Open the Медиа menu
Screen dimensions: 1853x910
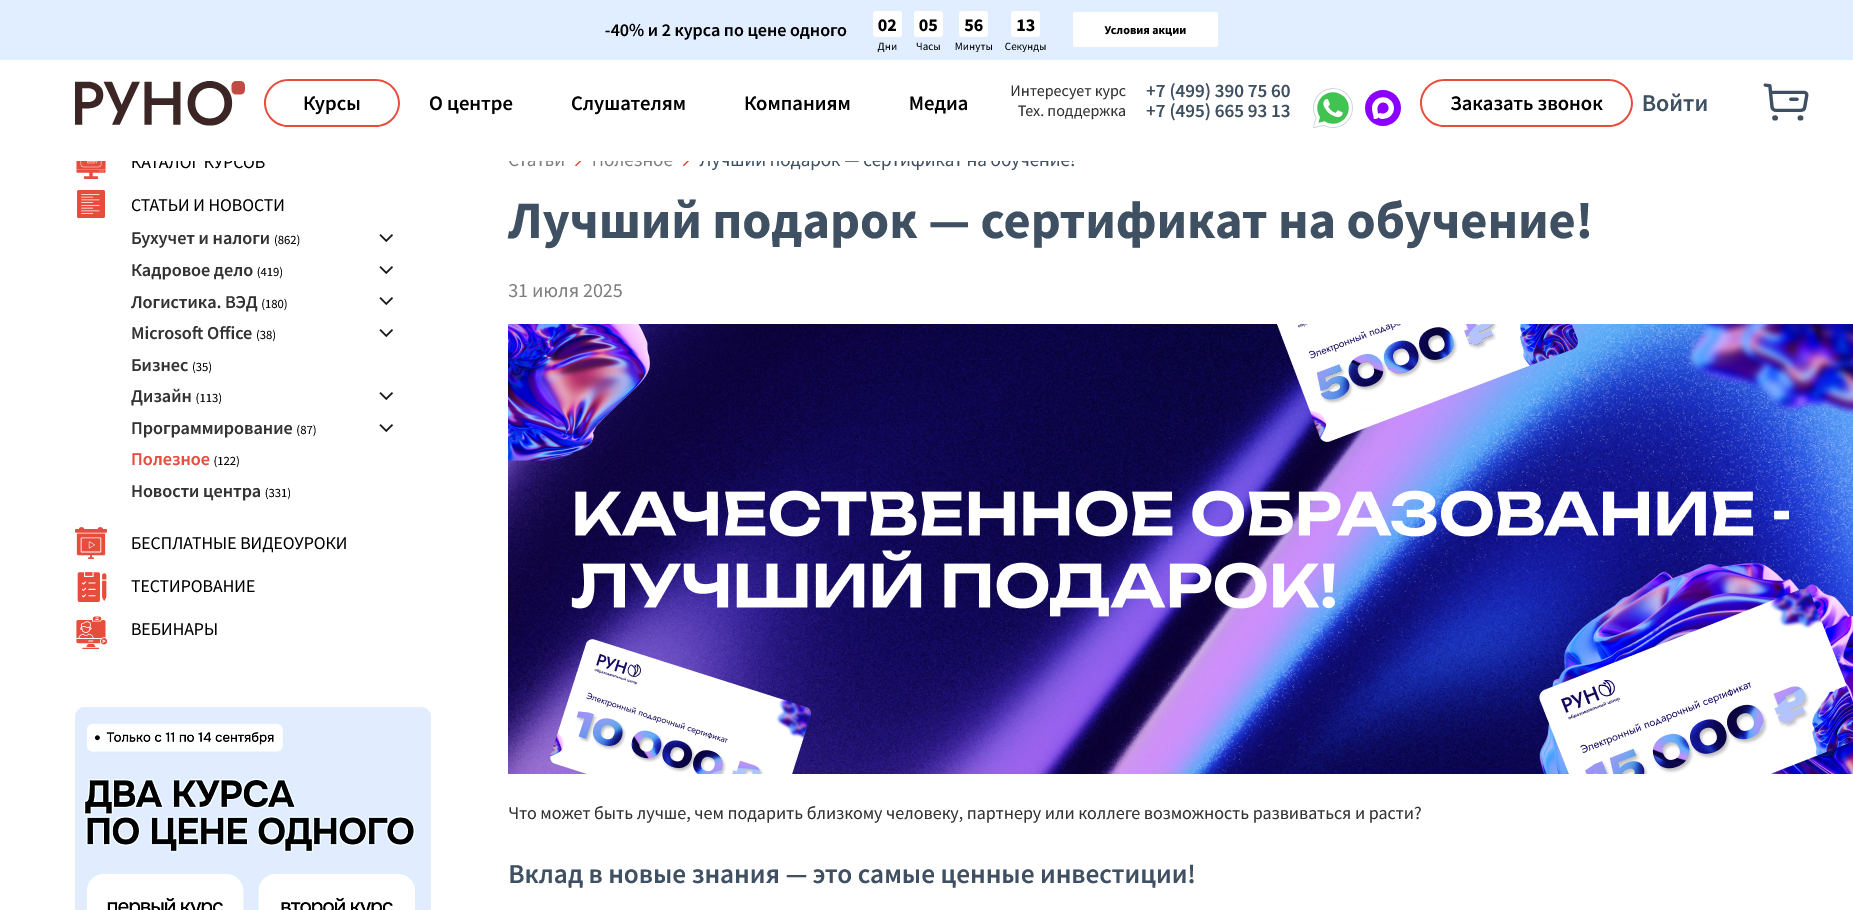point(938,103)
